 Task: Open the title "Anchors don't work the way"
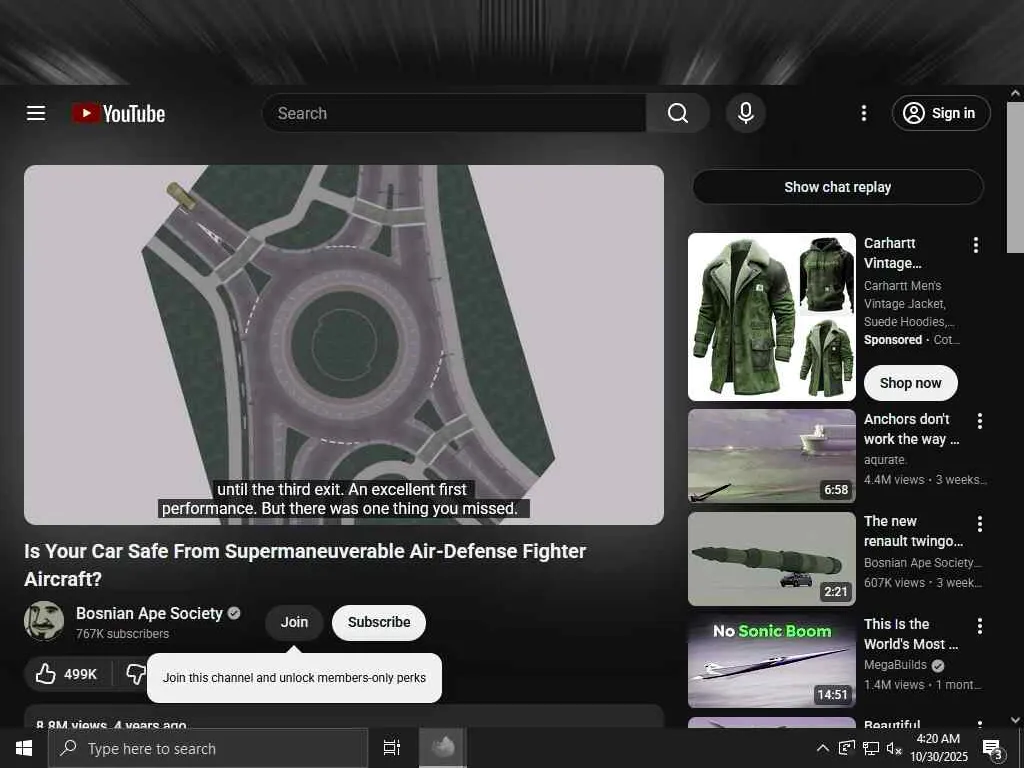[x=912, y=429]
